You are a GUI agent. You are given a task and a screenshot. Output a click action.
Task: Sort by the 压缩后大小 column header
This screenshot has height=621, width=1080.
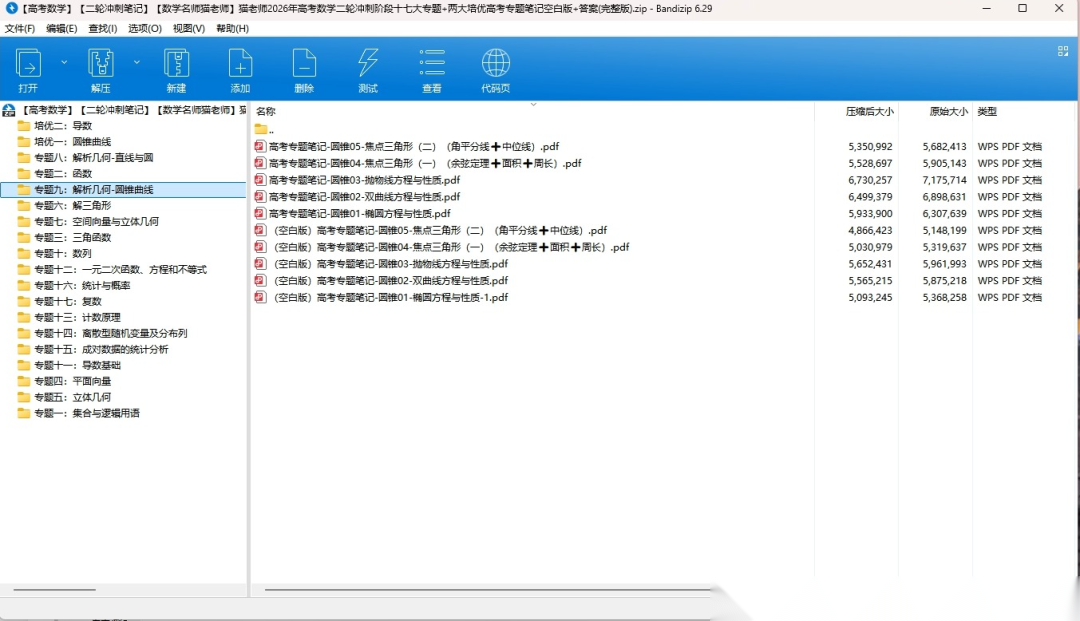(869, 111)
